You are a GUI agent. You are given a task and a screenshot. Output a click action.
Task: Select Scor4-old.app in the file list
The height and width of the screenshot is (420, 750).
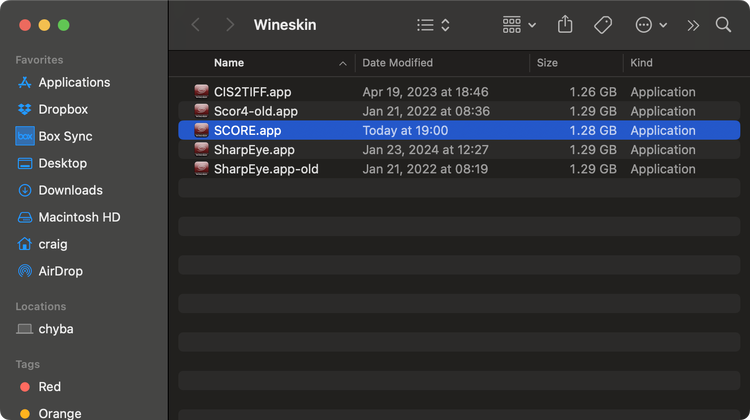(256, 111)
